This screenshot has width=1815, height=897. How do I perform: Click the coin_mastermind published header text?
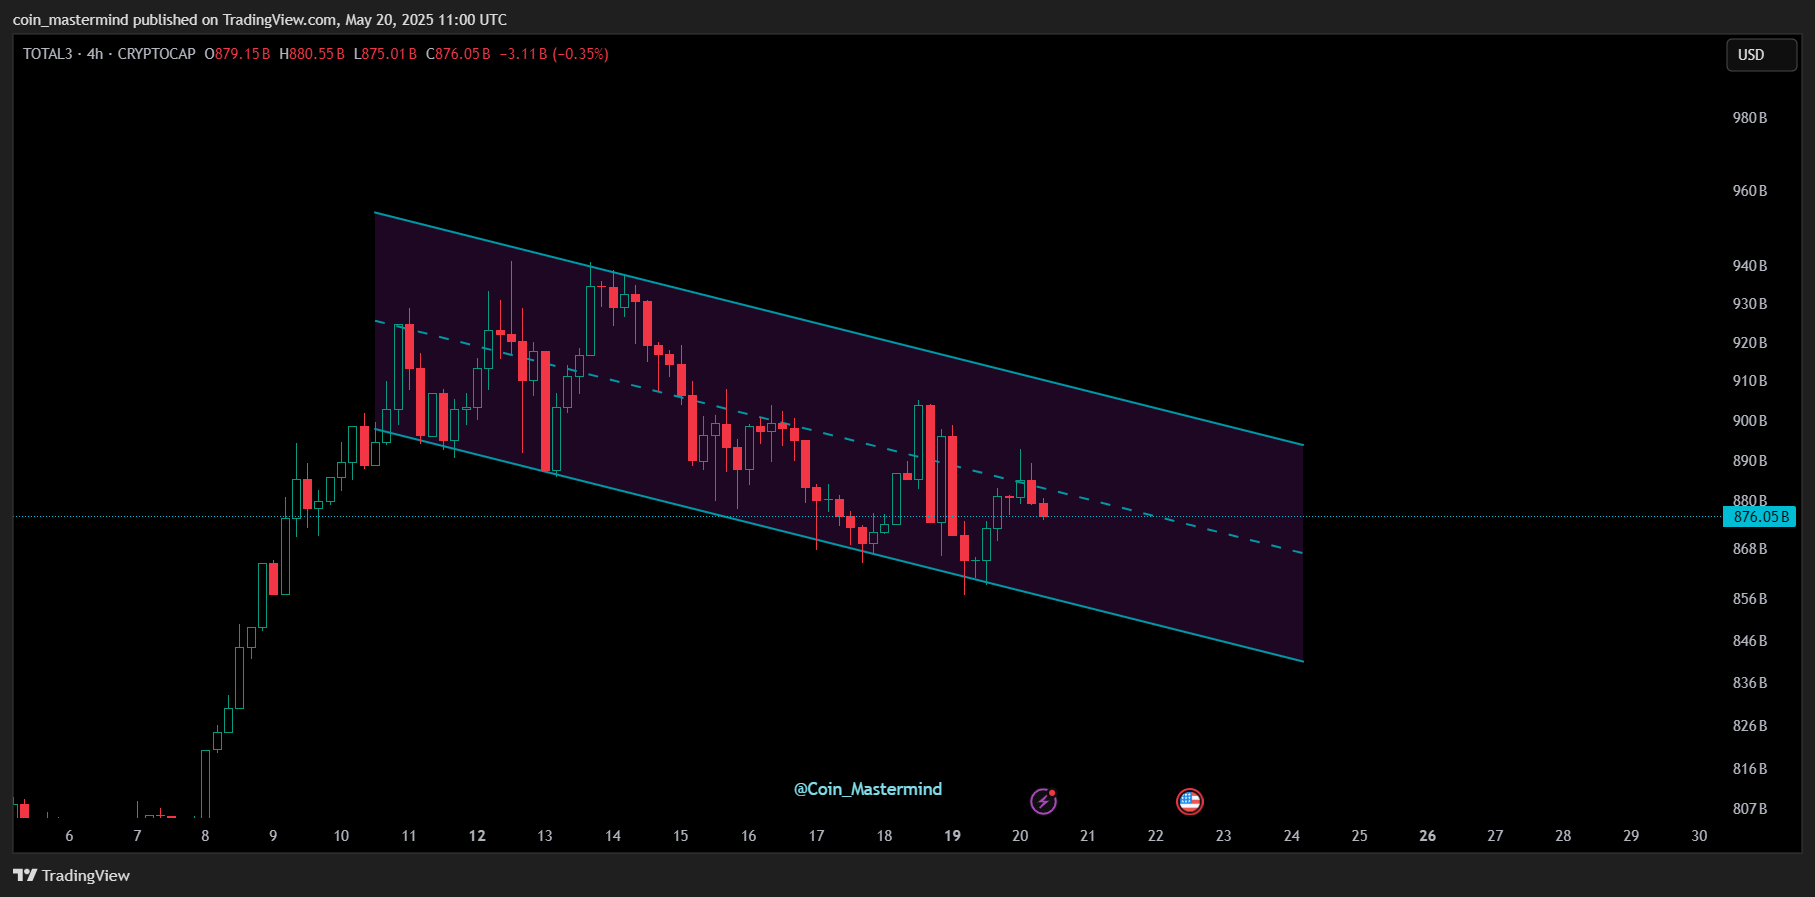coord(260,20)
